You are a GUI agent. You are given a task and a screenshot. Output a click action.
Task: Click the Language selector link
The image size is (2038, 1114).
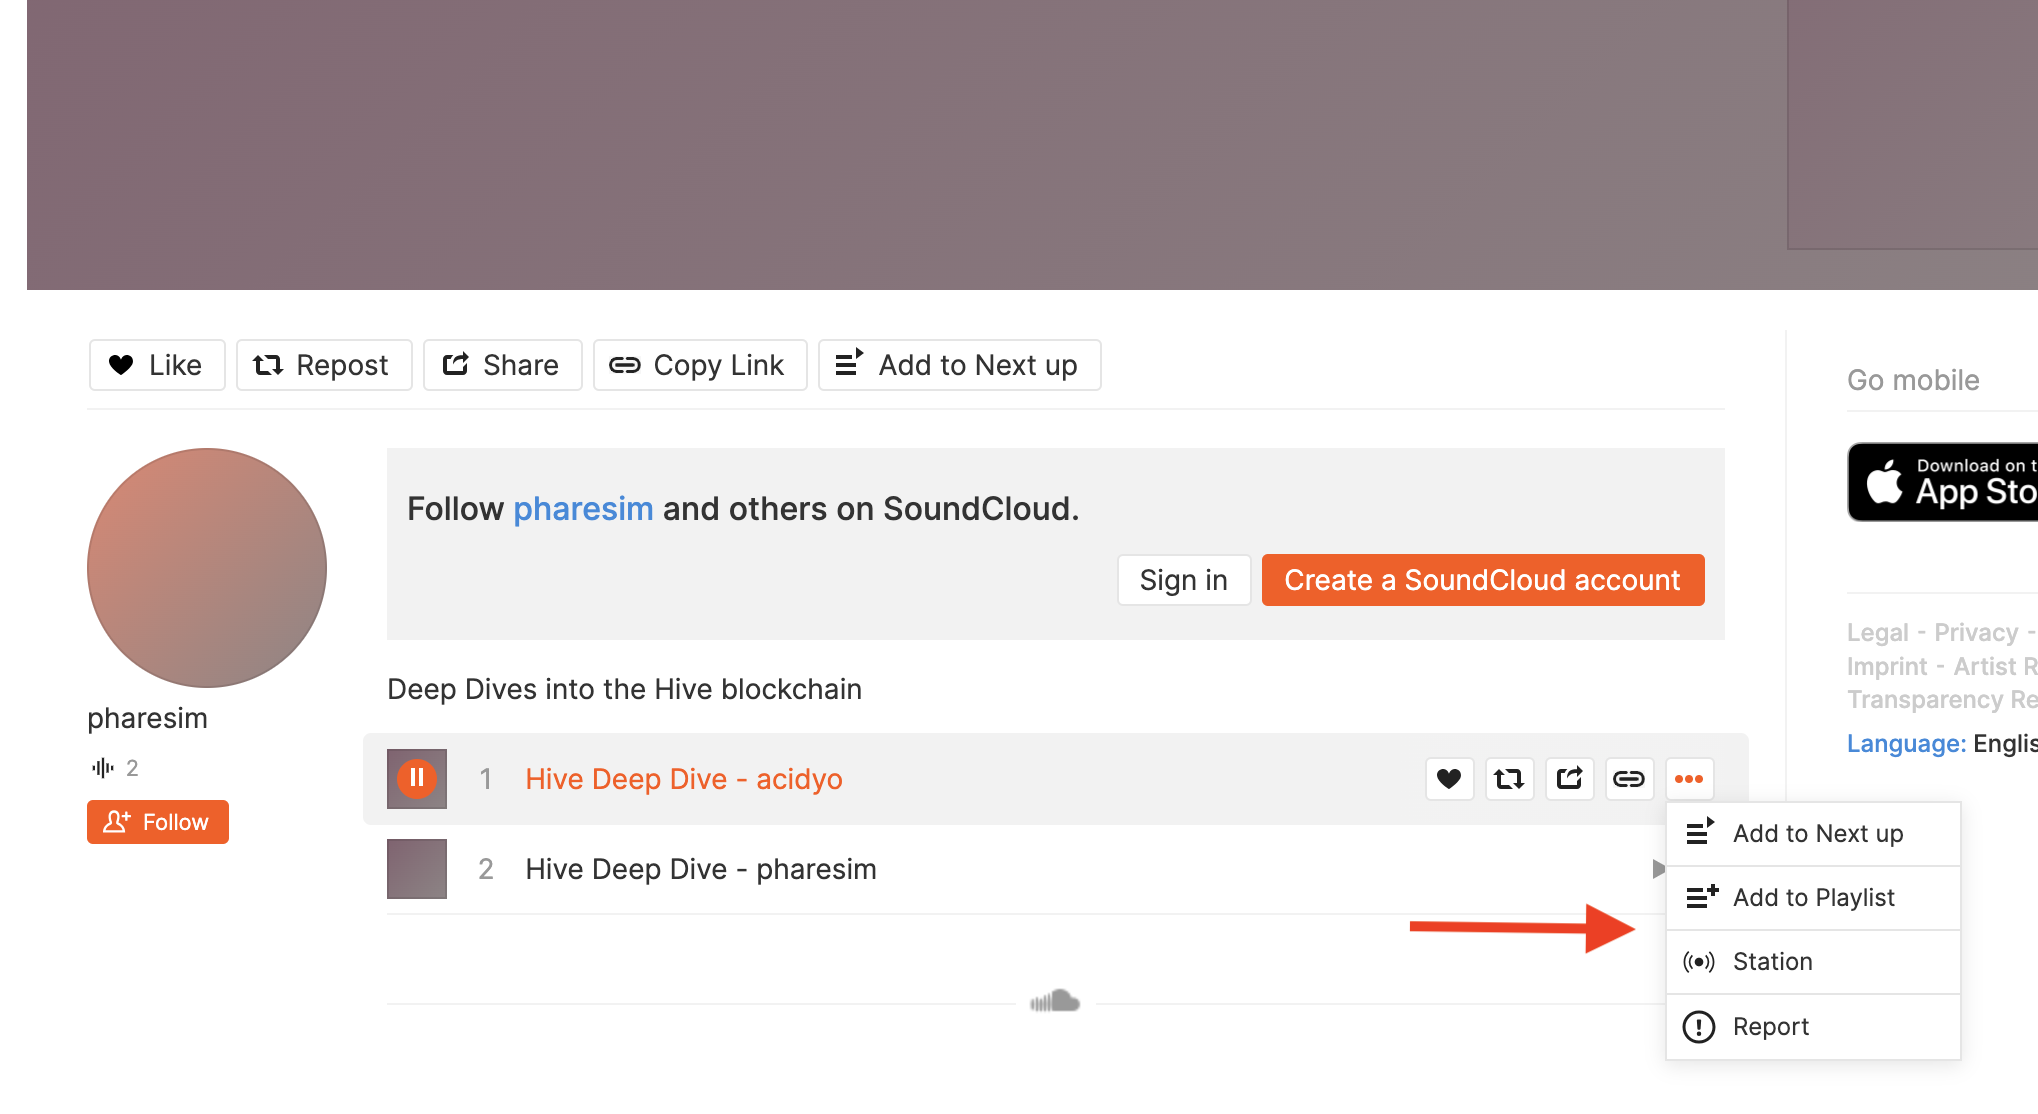pyautogui.click(x=1906, y=744)
